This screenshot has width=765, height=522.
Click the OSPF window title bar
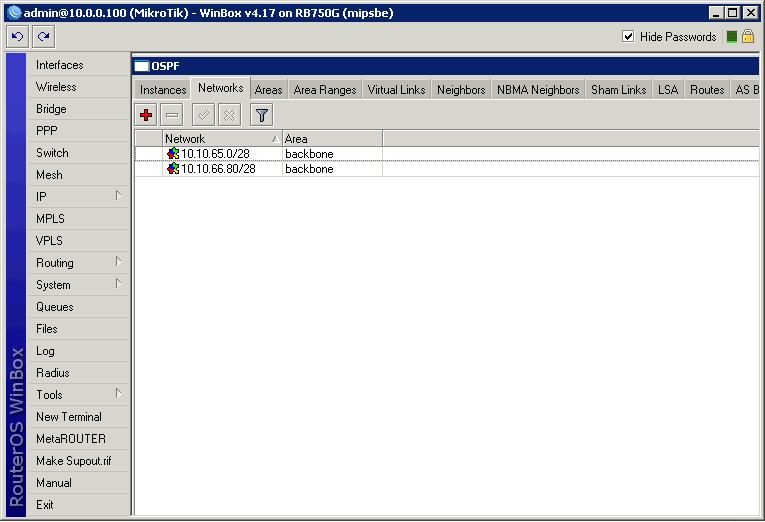point(445,66)
